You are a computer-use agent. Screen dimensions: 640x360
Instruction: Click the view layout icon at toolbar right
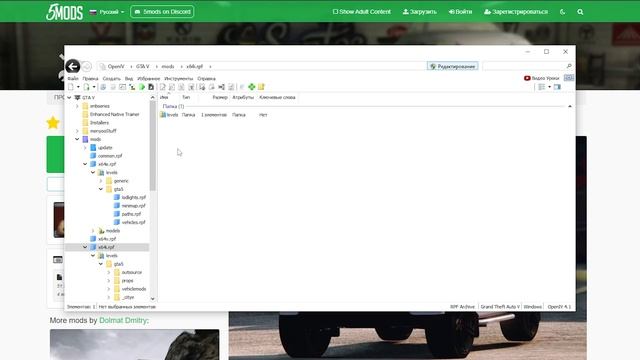click(x=542, y=87)
